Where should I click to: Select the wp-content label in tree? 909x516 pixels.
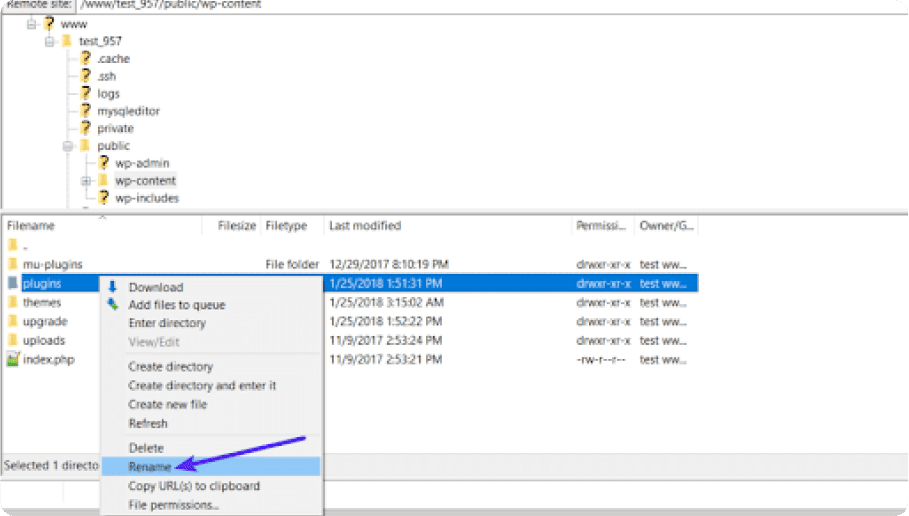tap(145, 181)
